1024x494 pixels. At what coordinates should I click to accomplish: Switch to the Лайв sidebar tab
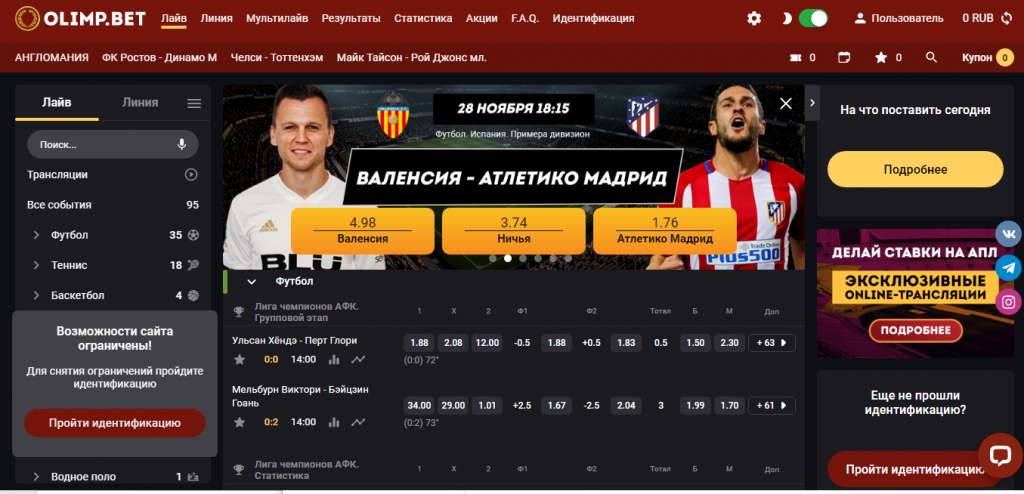tap(57, 102)
